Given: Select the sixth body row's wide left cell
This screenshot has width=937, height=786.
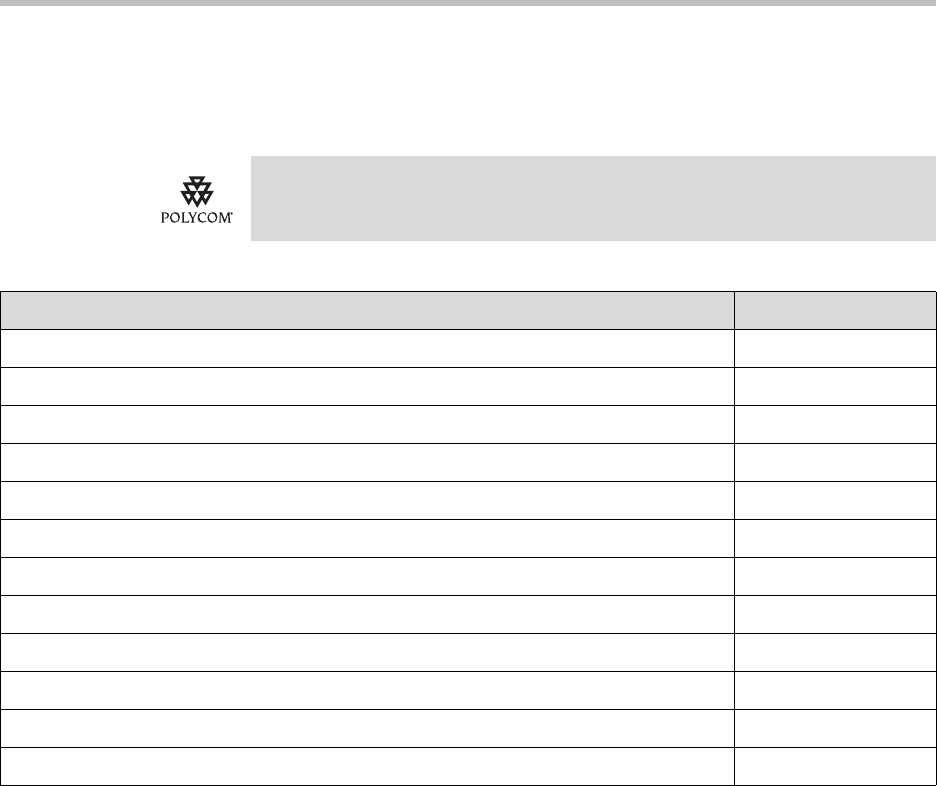Looking at the screenshot, I should point(367,538).
